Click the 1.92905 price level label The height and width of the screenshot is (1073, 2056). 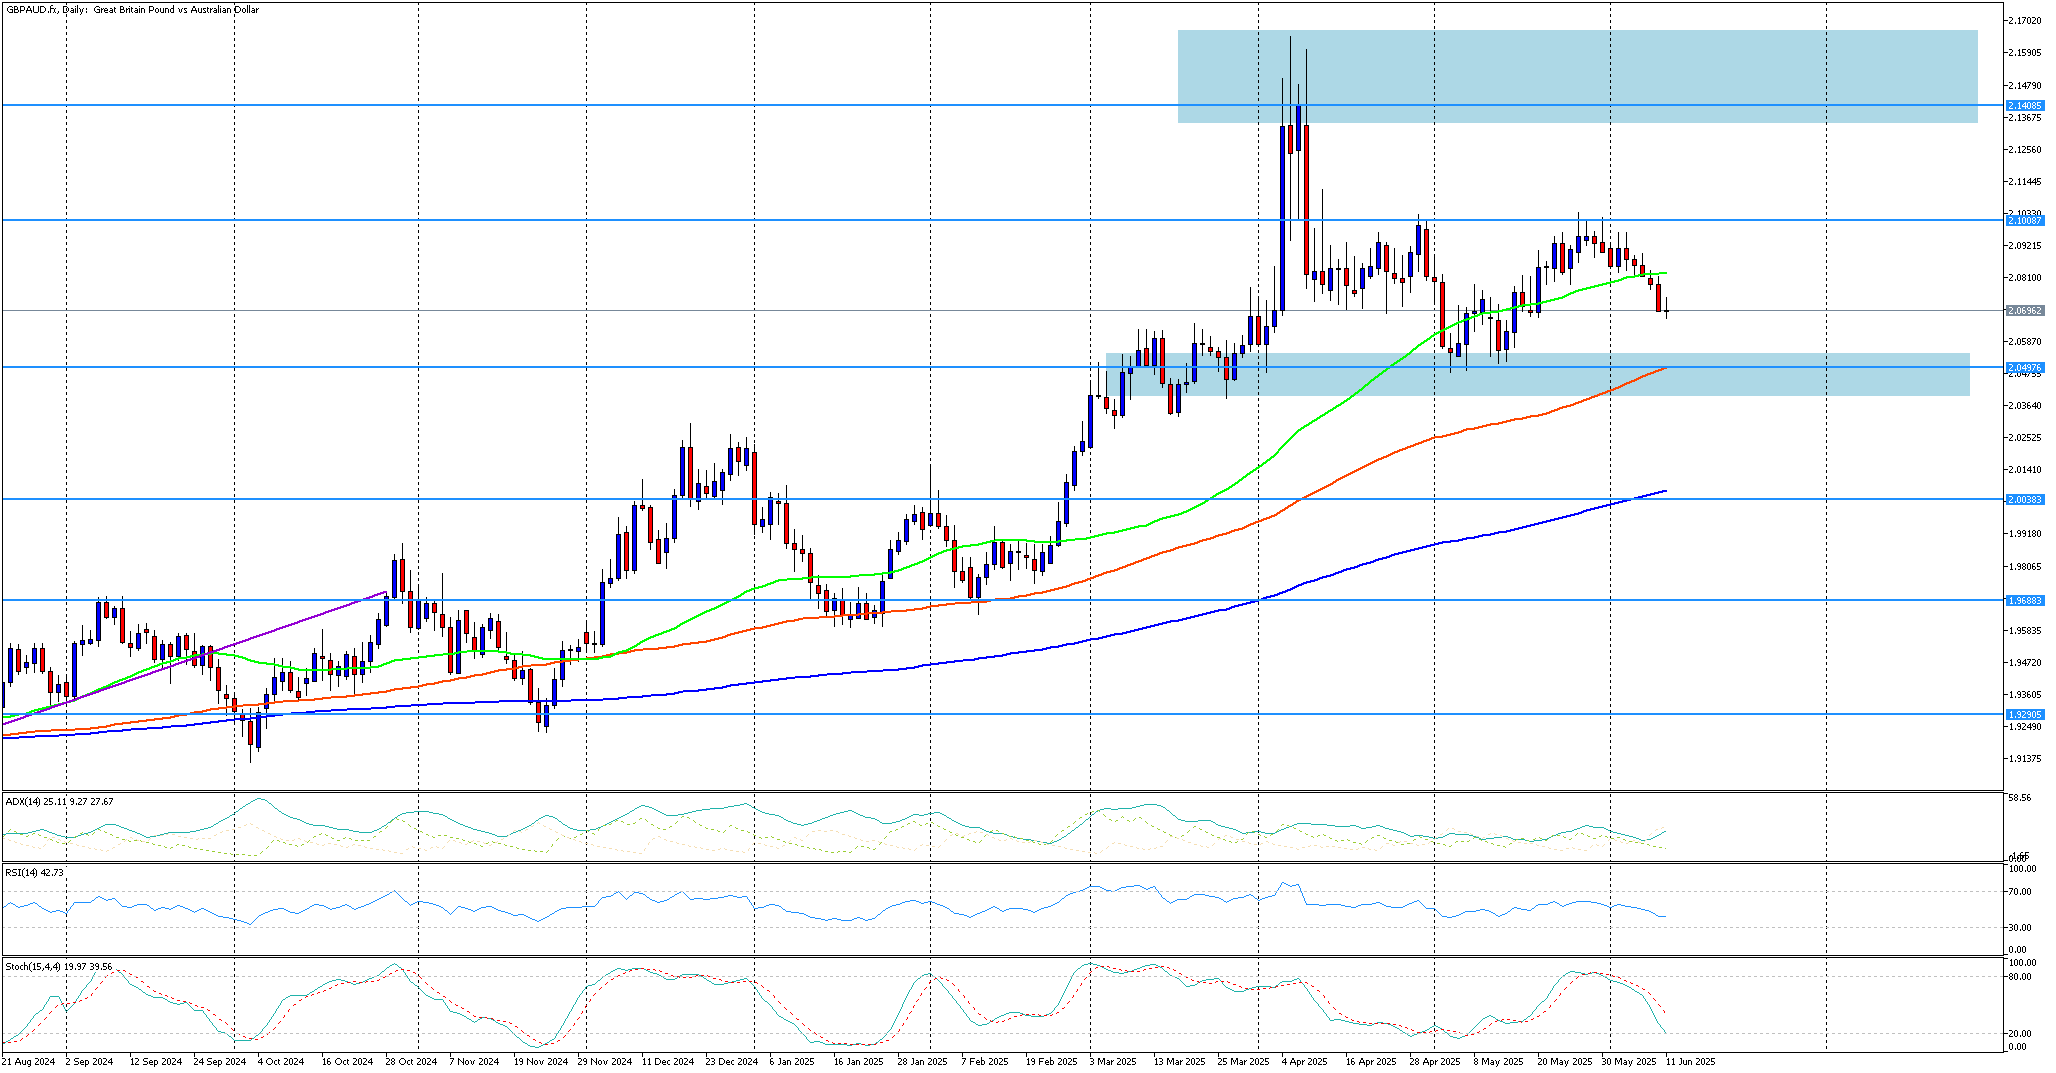click(x=2025, y=714)
